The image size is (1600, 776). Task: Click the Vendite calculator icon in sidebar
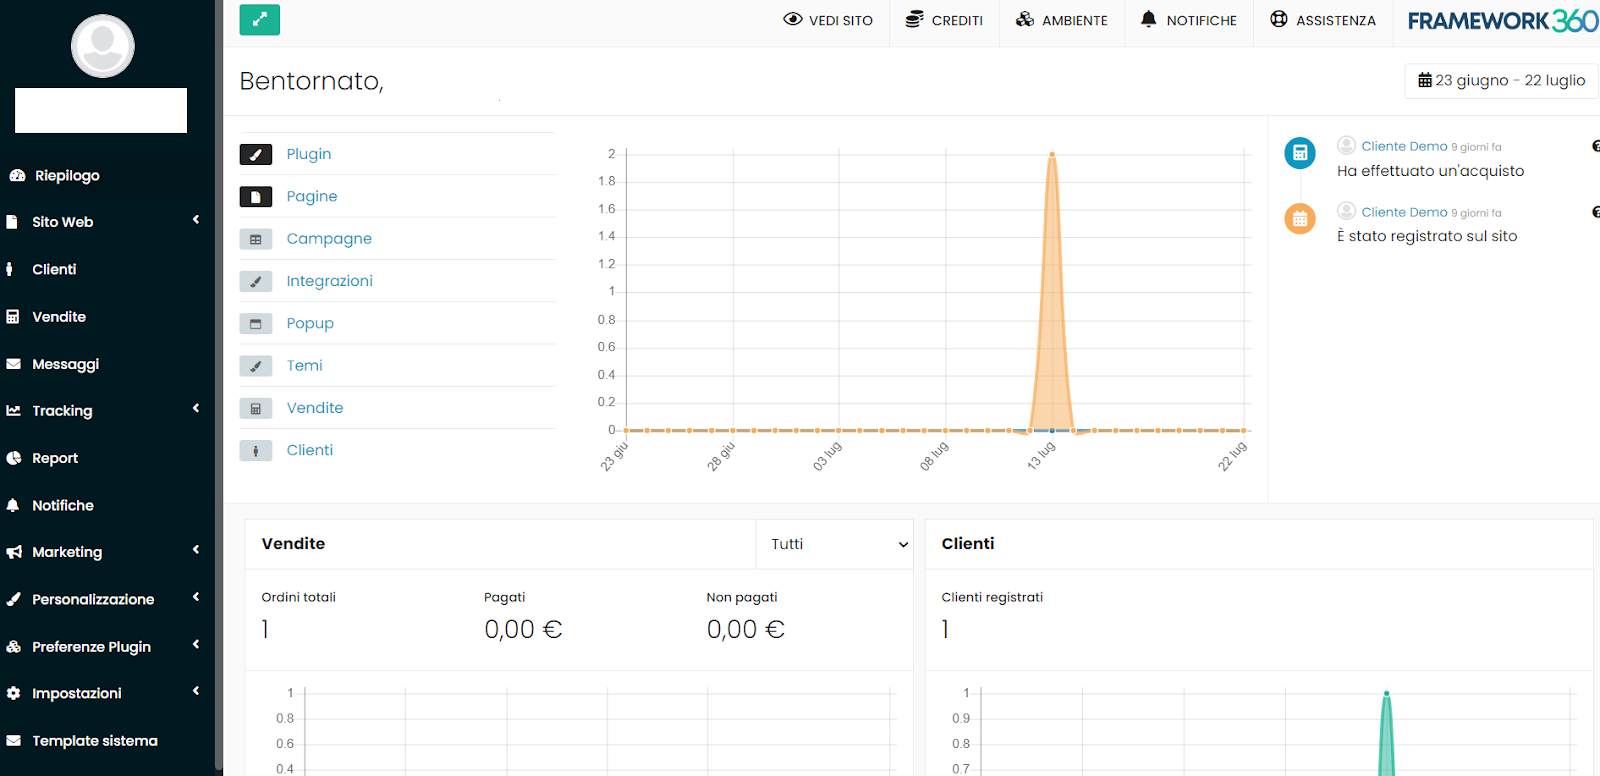pos(13,316)
